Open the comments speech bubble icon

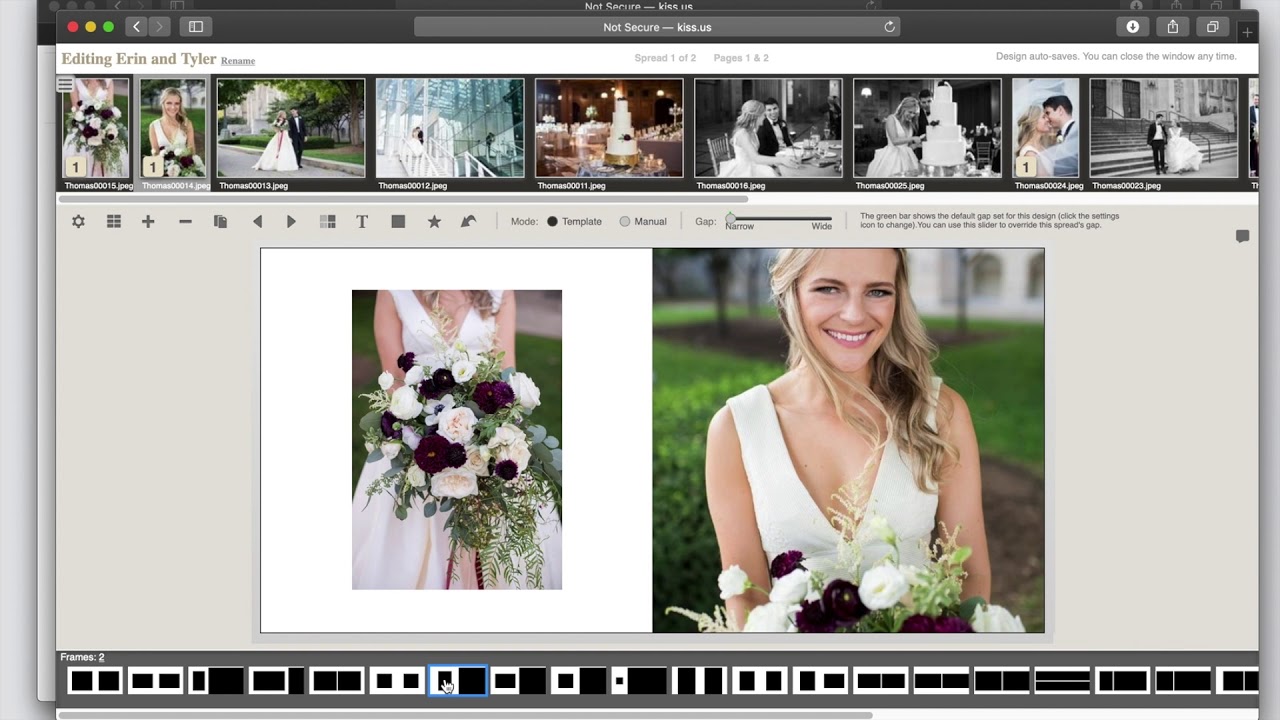pos(1242,236)
